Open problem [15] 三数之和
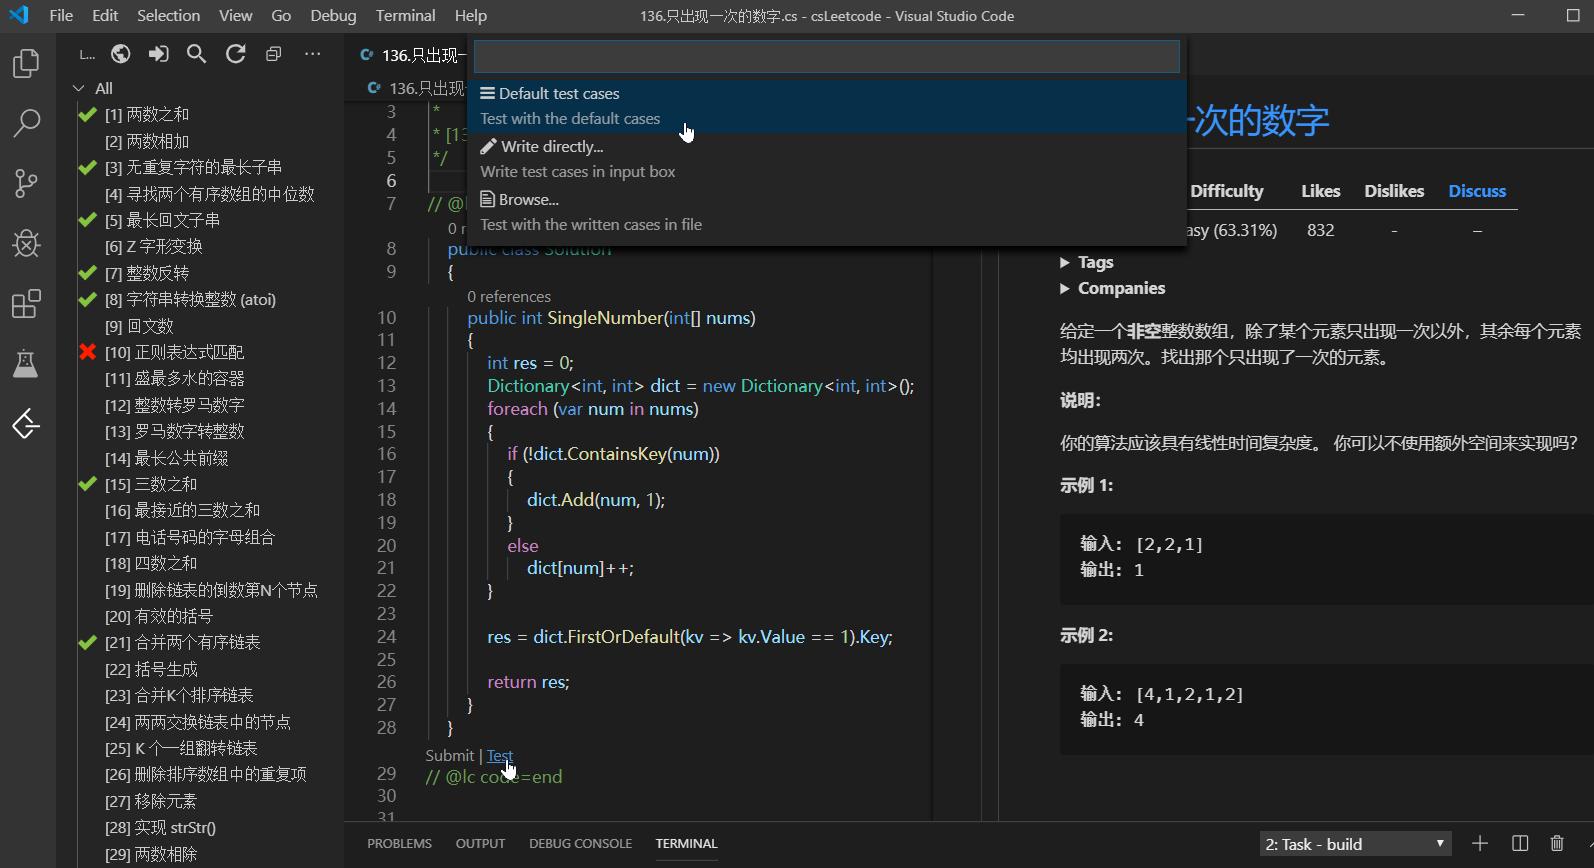This screenshot has height=868, width=1594. click(152, 484)
